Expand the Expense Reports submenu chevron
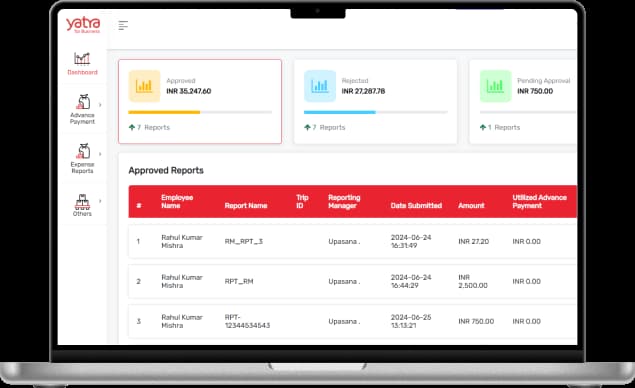Image resolution: width=635 pixels, height=388 pixels. [100, 154]
